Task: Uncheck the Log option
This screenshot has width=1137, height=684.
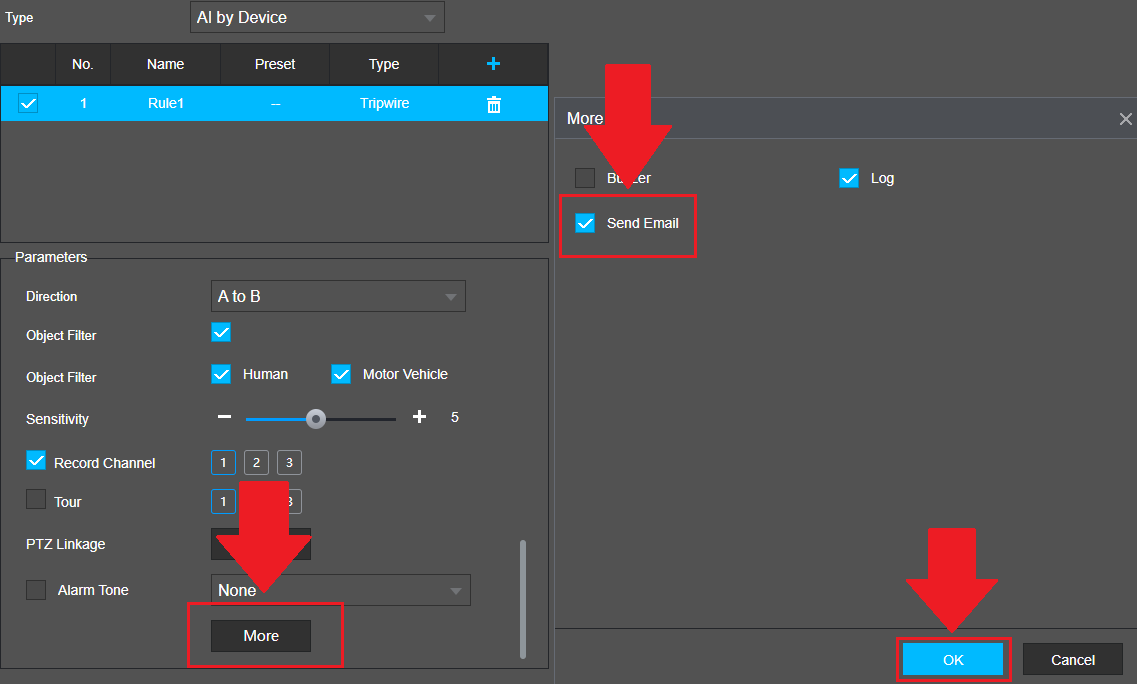Action: [x=849, y=178]
